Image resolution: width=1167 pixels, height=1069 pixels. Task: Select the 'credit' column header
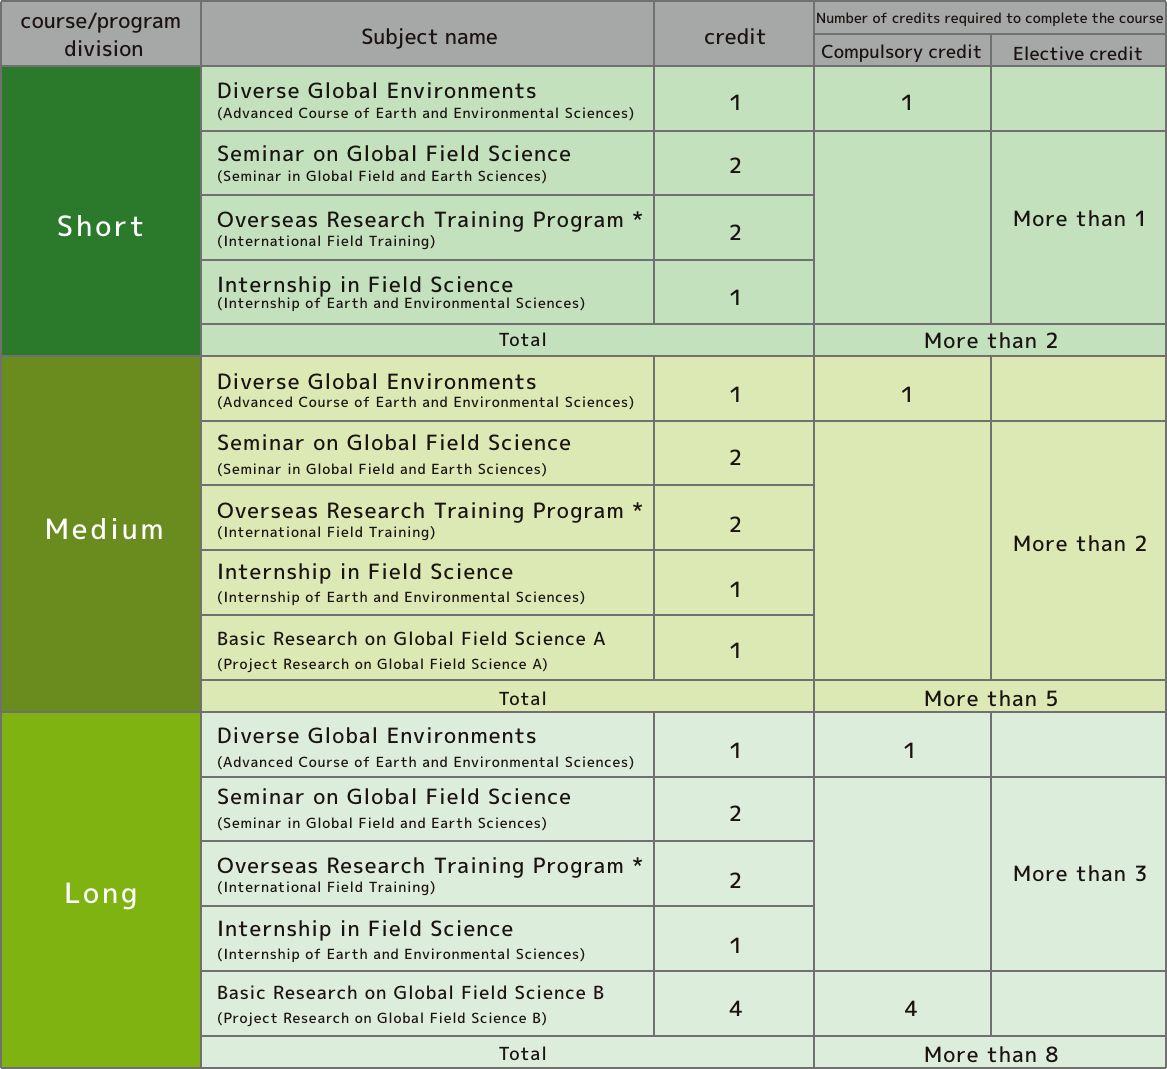[x=734, y=36]
